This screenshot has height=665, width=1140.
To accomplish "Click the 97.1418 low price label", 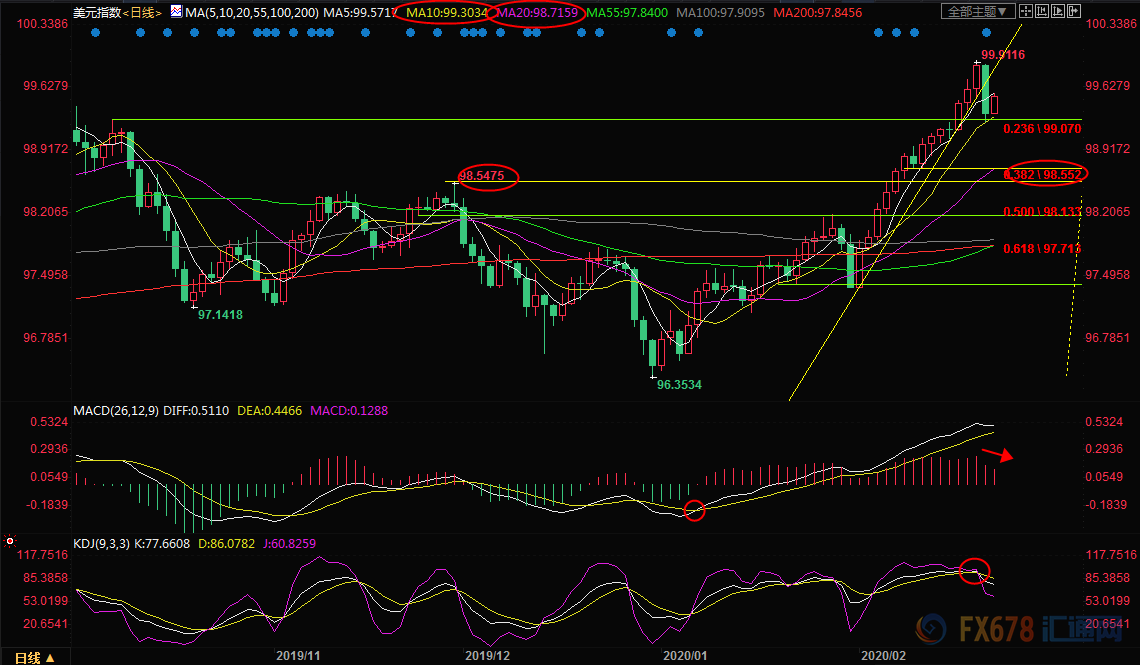I will coord(220,315).
